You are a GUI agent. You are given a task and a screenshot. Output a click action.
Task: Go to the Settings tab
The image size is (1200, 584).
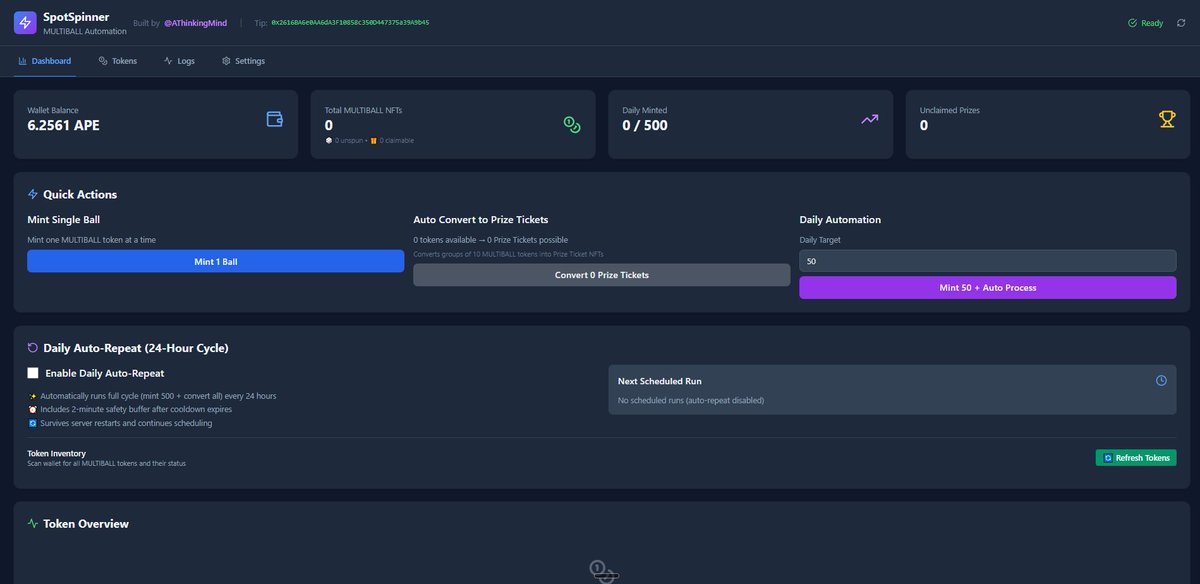(x=243, y=61)
